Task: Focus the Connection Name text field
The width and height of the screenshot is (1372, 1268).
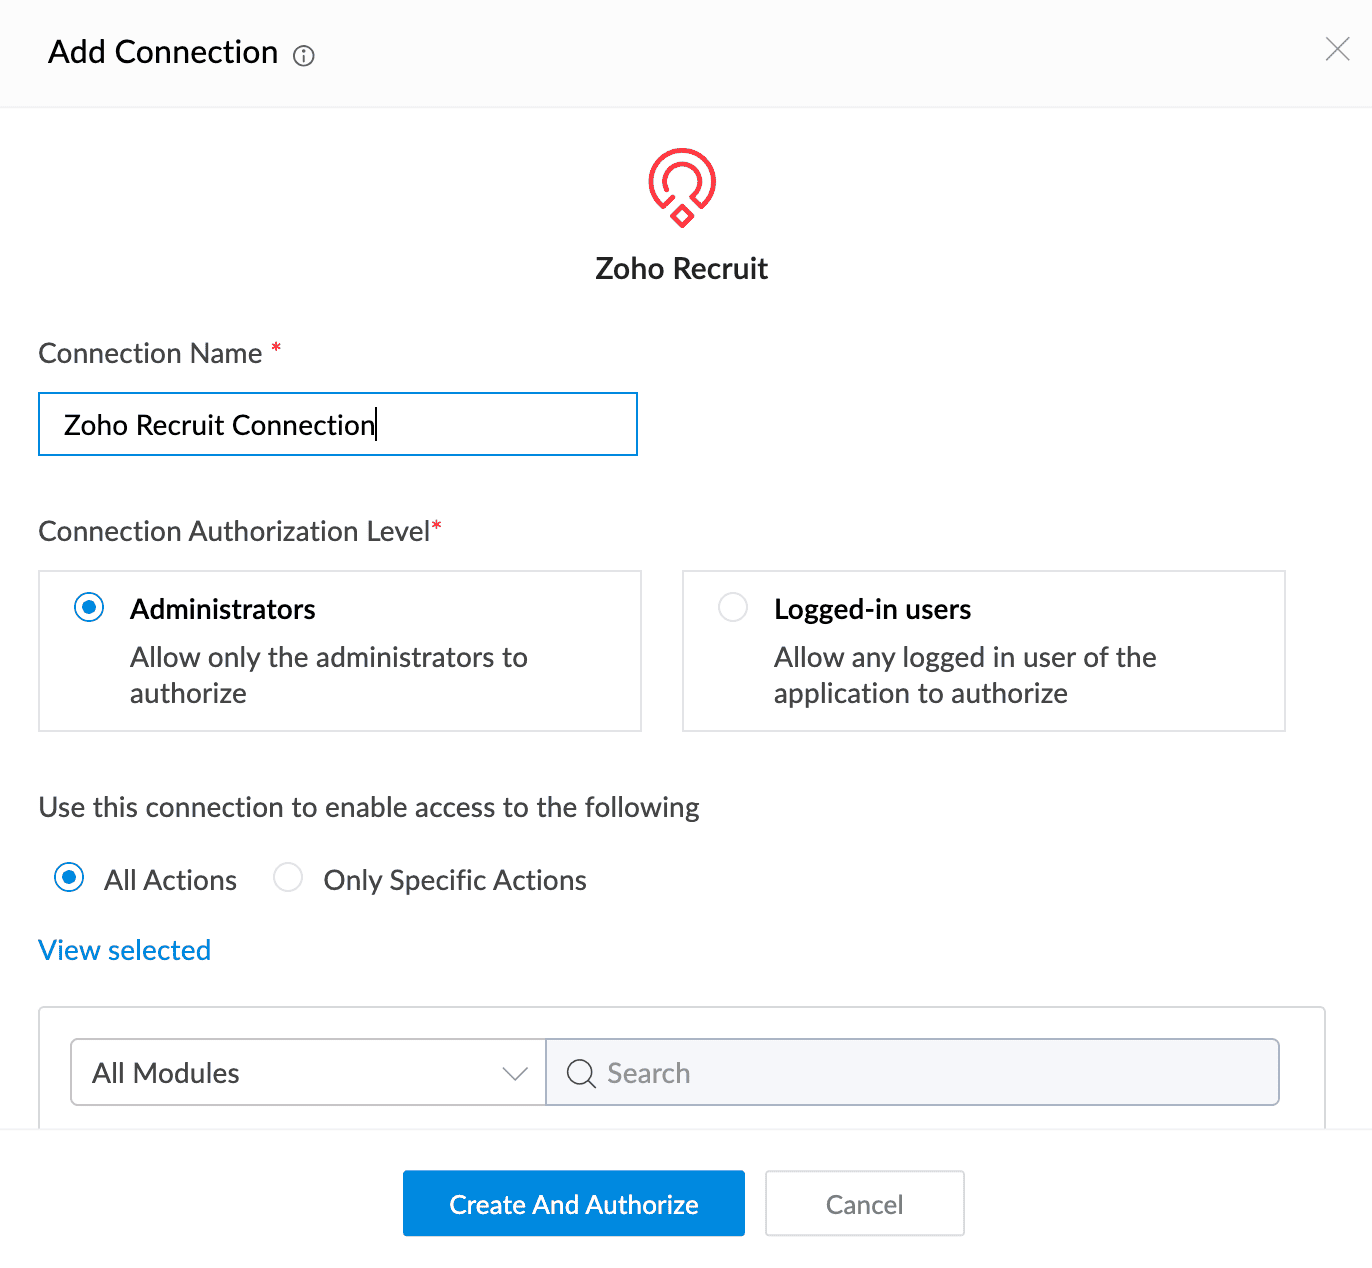Action: [x=338, y=424]
